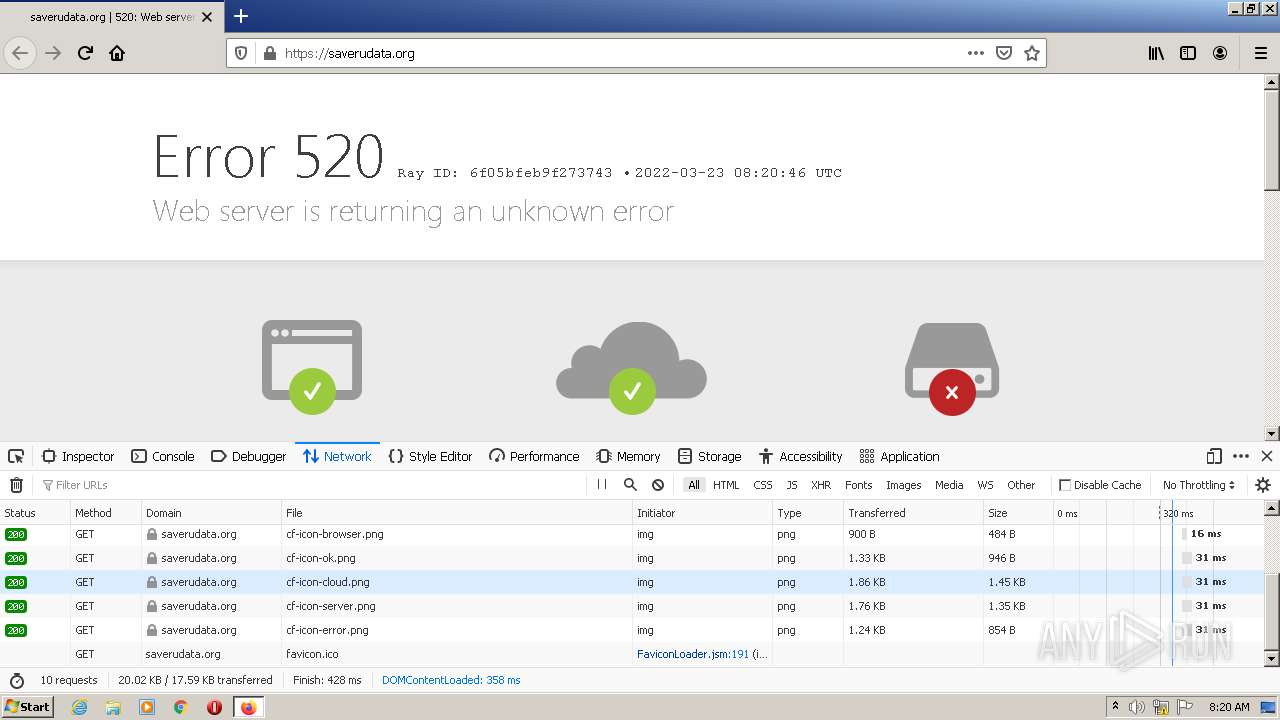Start performance analysis stopwatch
1280x720 pixels.
pyautogui.click(x=16, y=680)
